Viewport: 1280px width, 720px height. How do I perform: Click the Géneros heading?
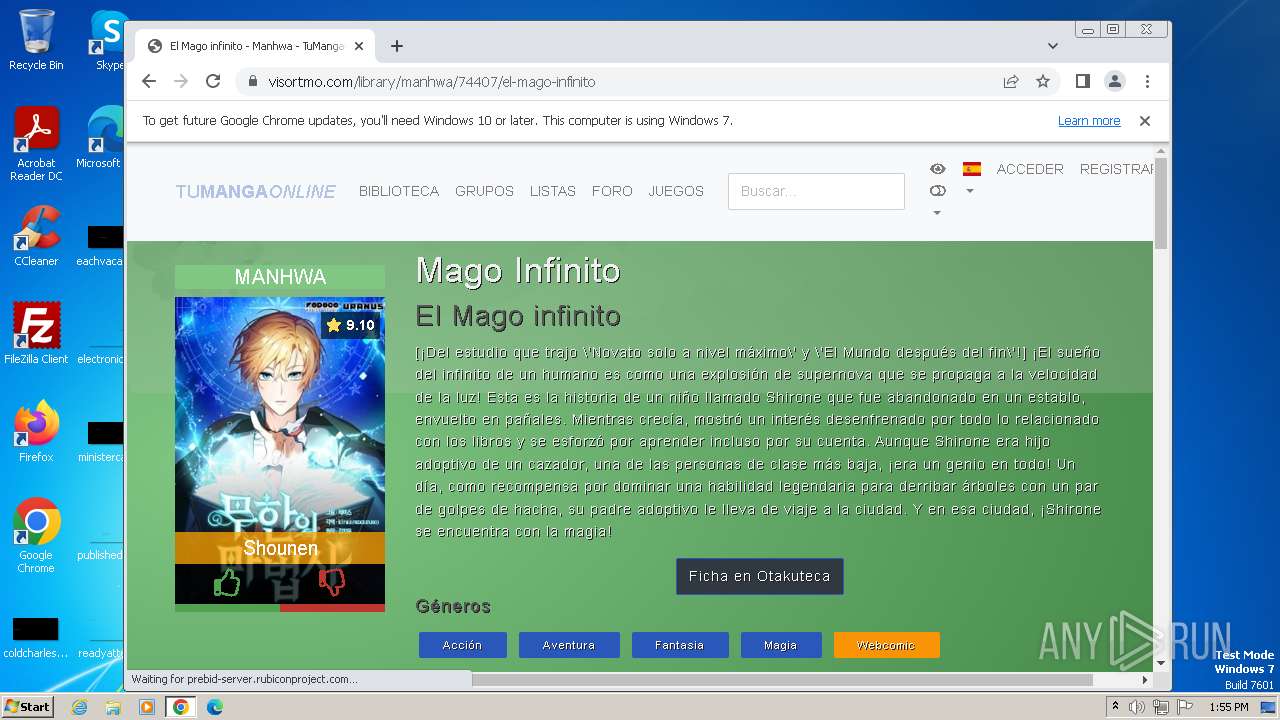coord(453,606)
